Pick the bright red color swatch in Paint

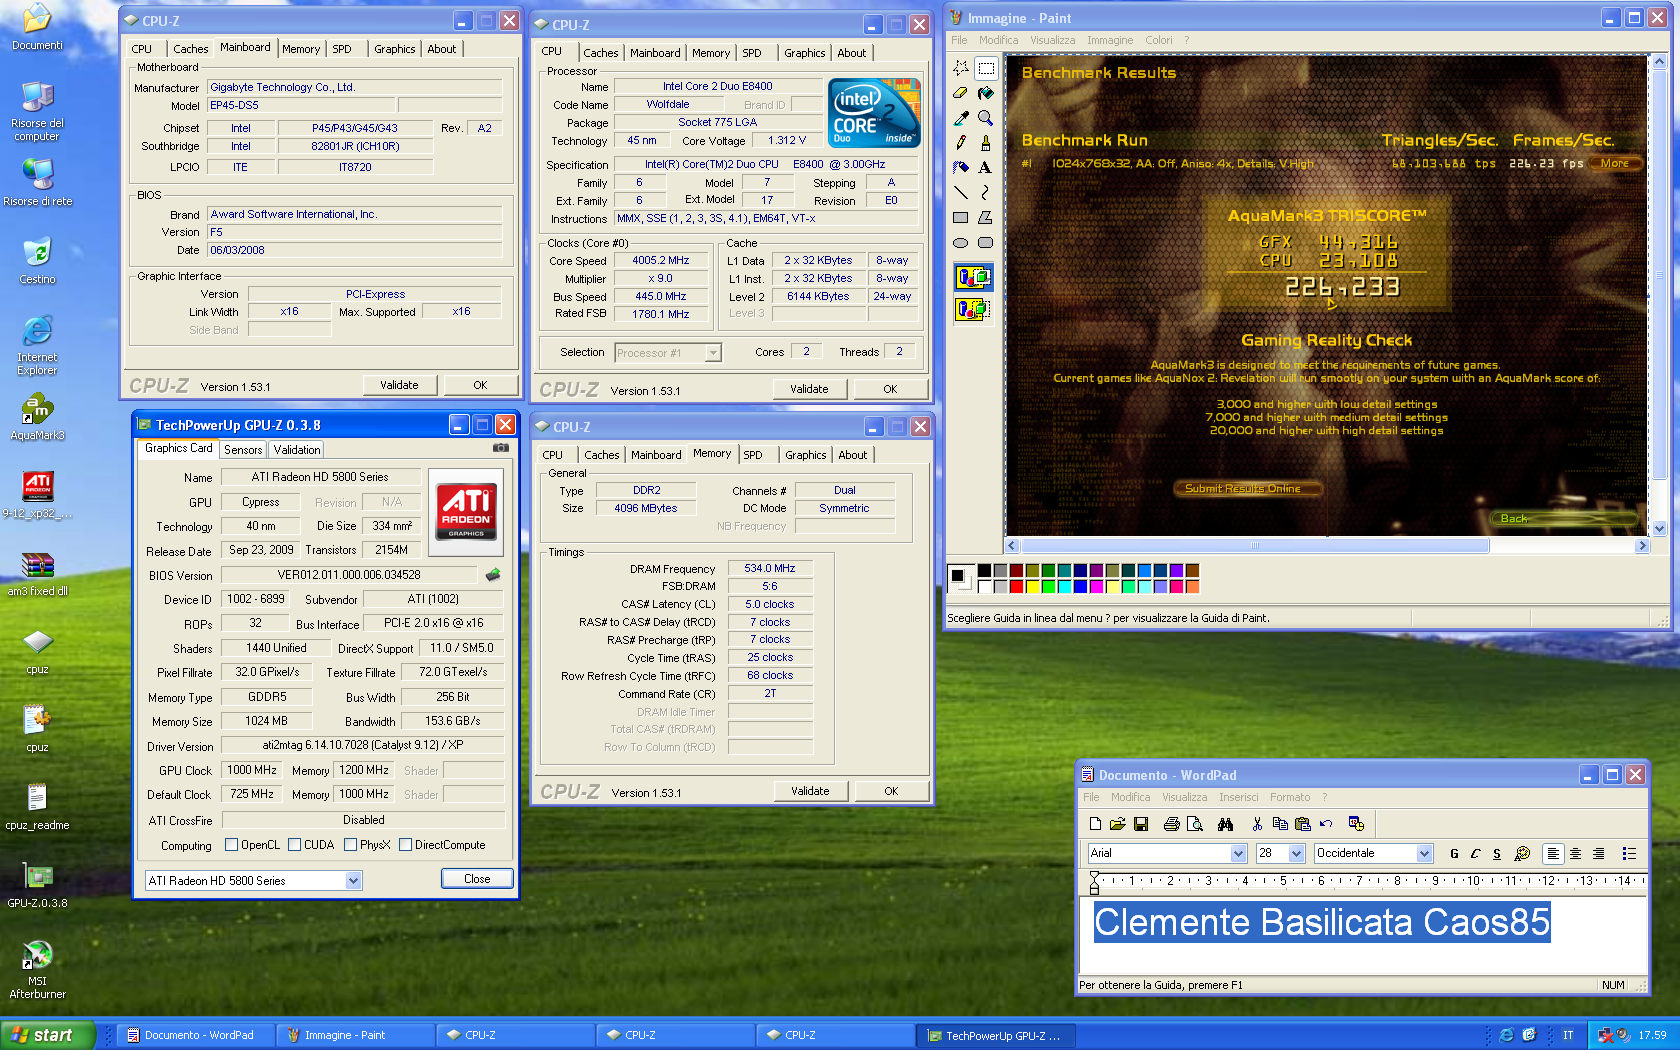coord(1016,587)
